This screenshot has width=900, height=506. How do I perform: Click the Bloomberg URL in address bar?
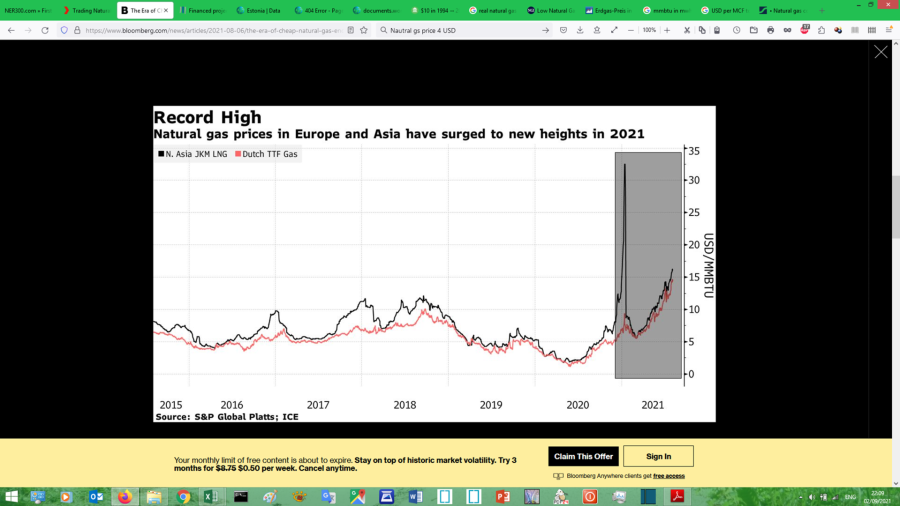coord(220,30)
